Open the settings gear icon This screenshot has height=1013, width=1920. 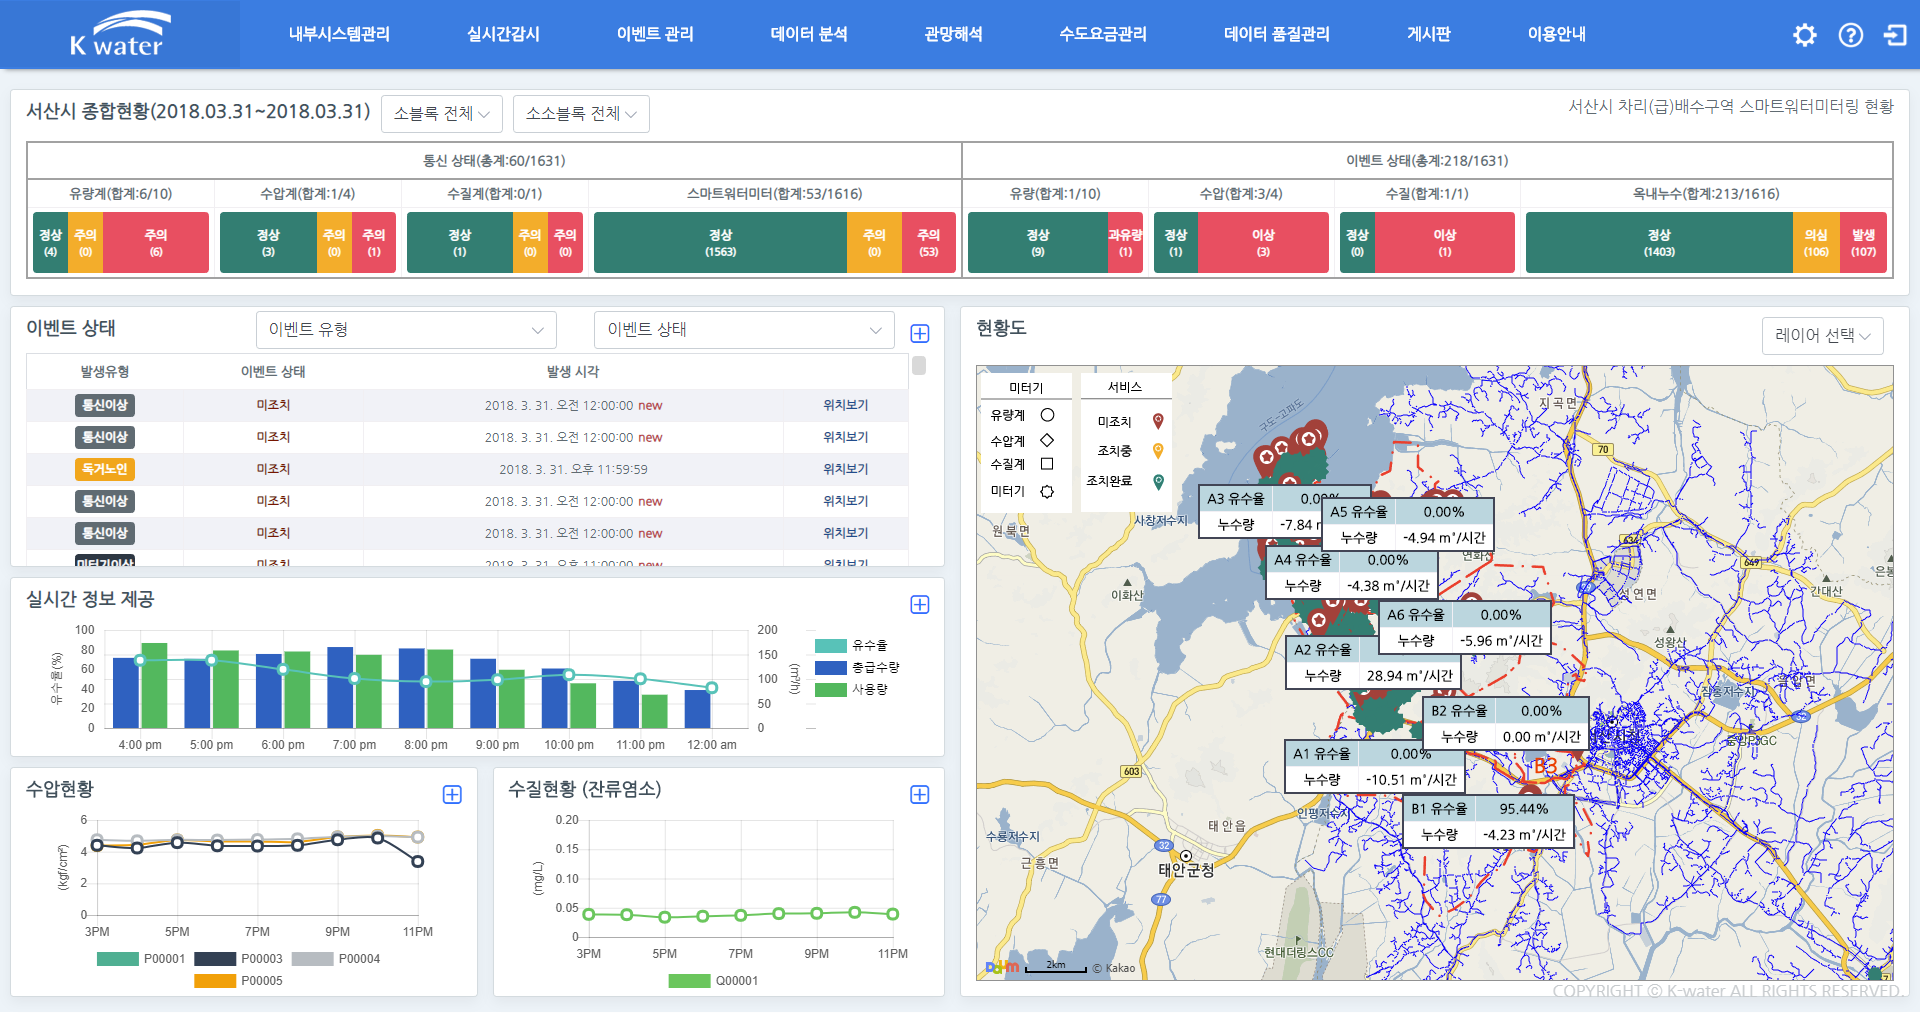(1805, 35)
